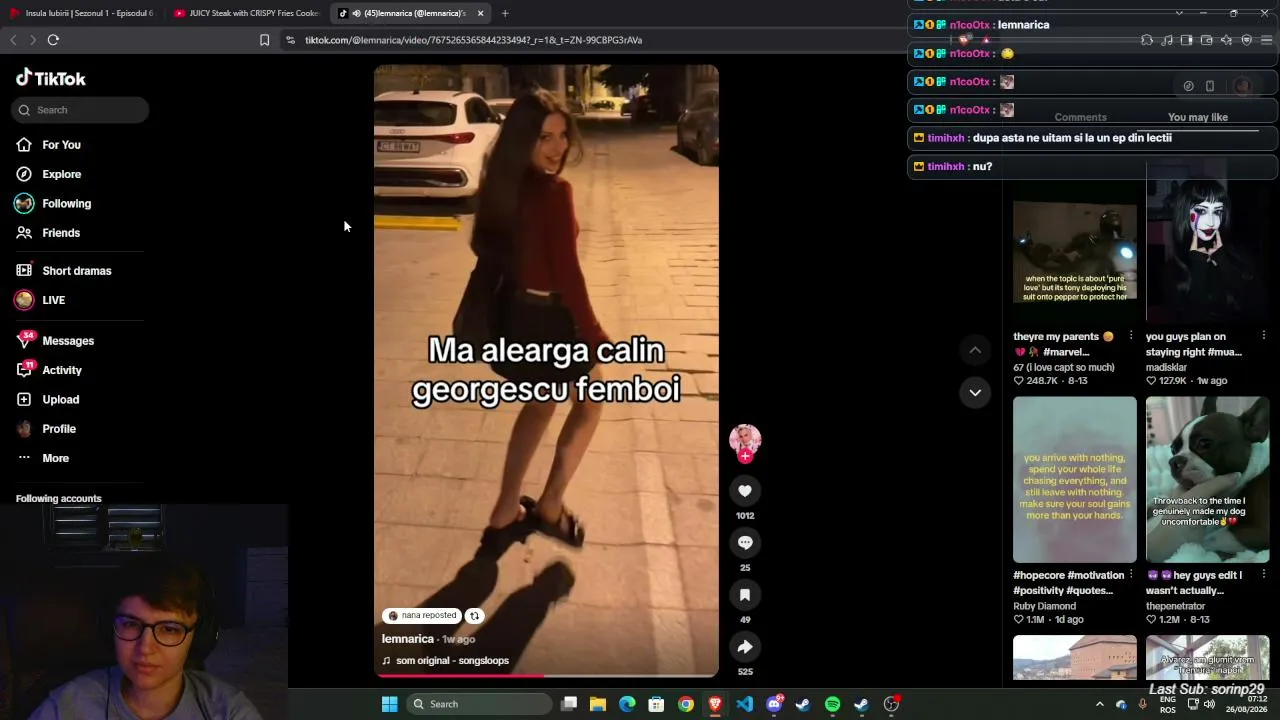Open the Messages icon with badge
Viewport: 1280px width, 720px height.
pyautogui.click(x=24, y=340)
